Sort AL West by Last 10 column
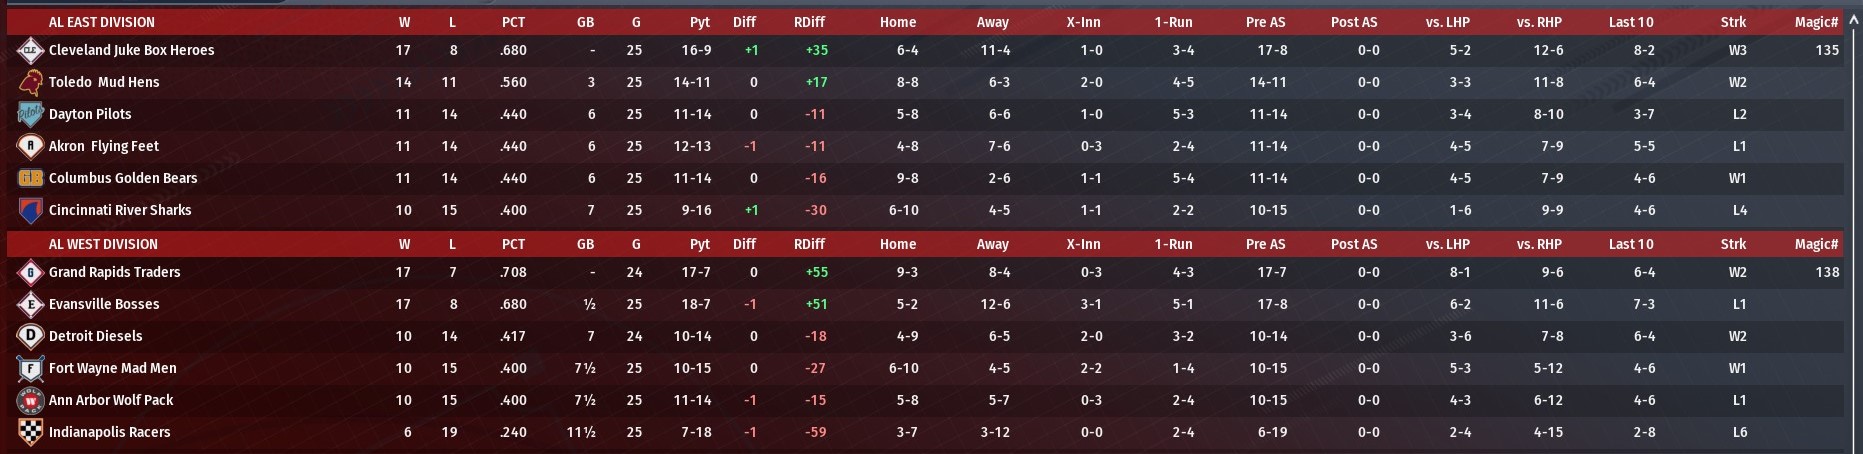This screenshot has width=1863, height=454. (x=1631, y=244)
